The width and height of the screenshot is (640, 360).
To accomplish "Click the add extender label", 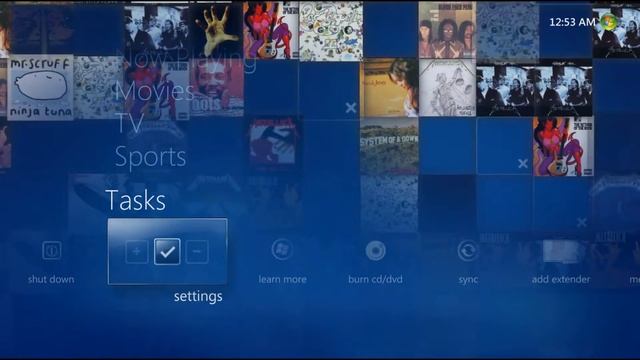I will pos(561,280).
